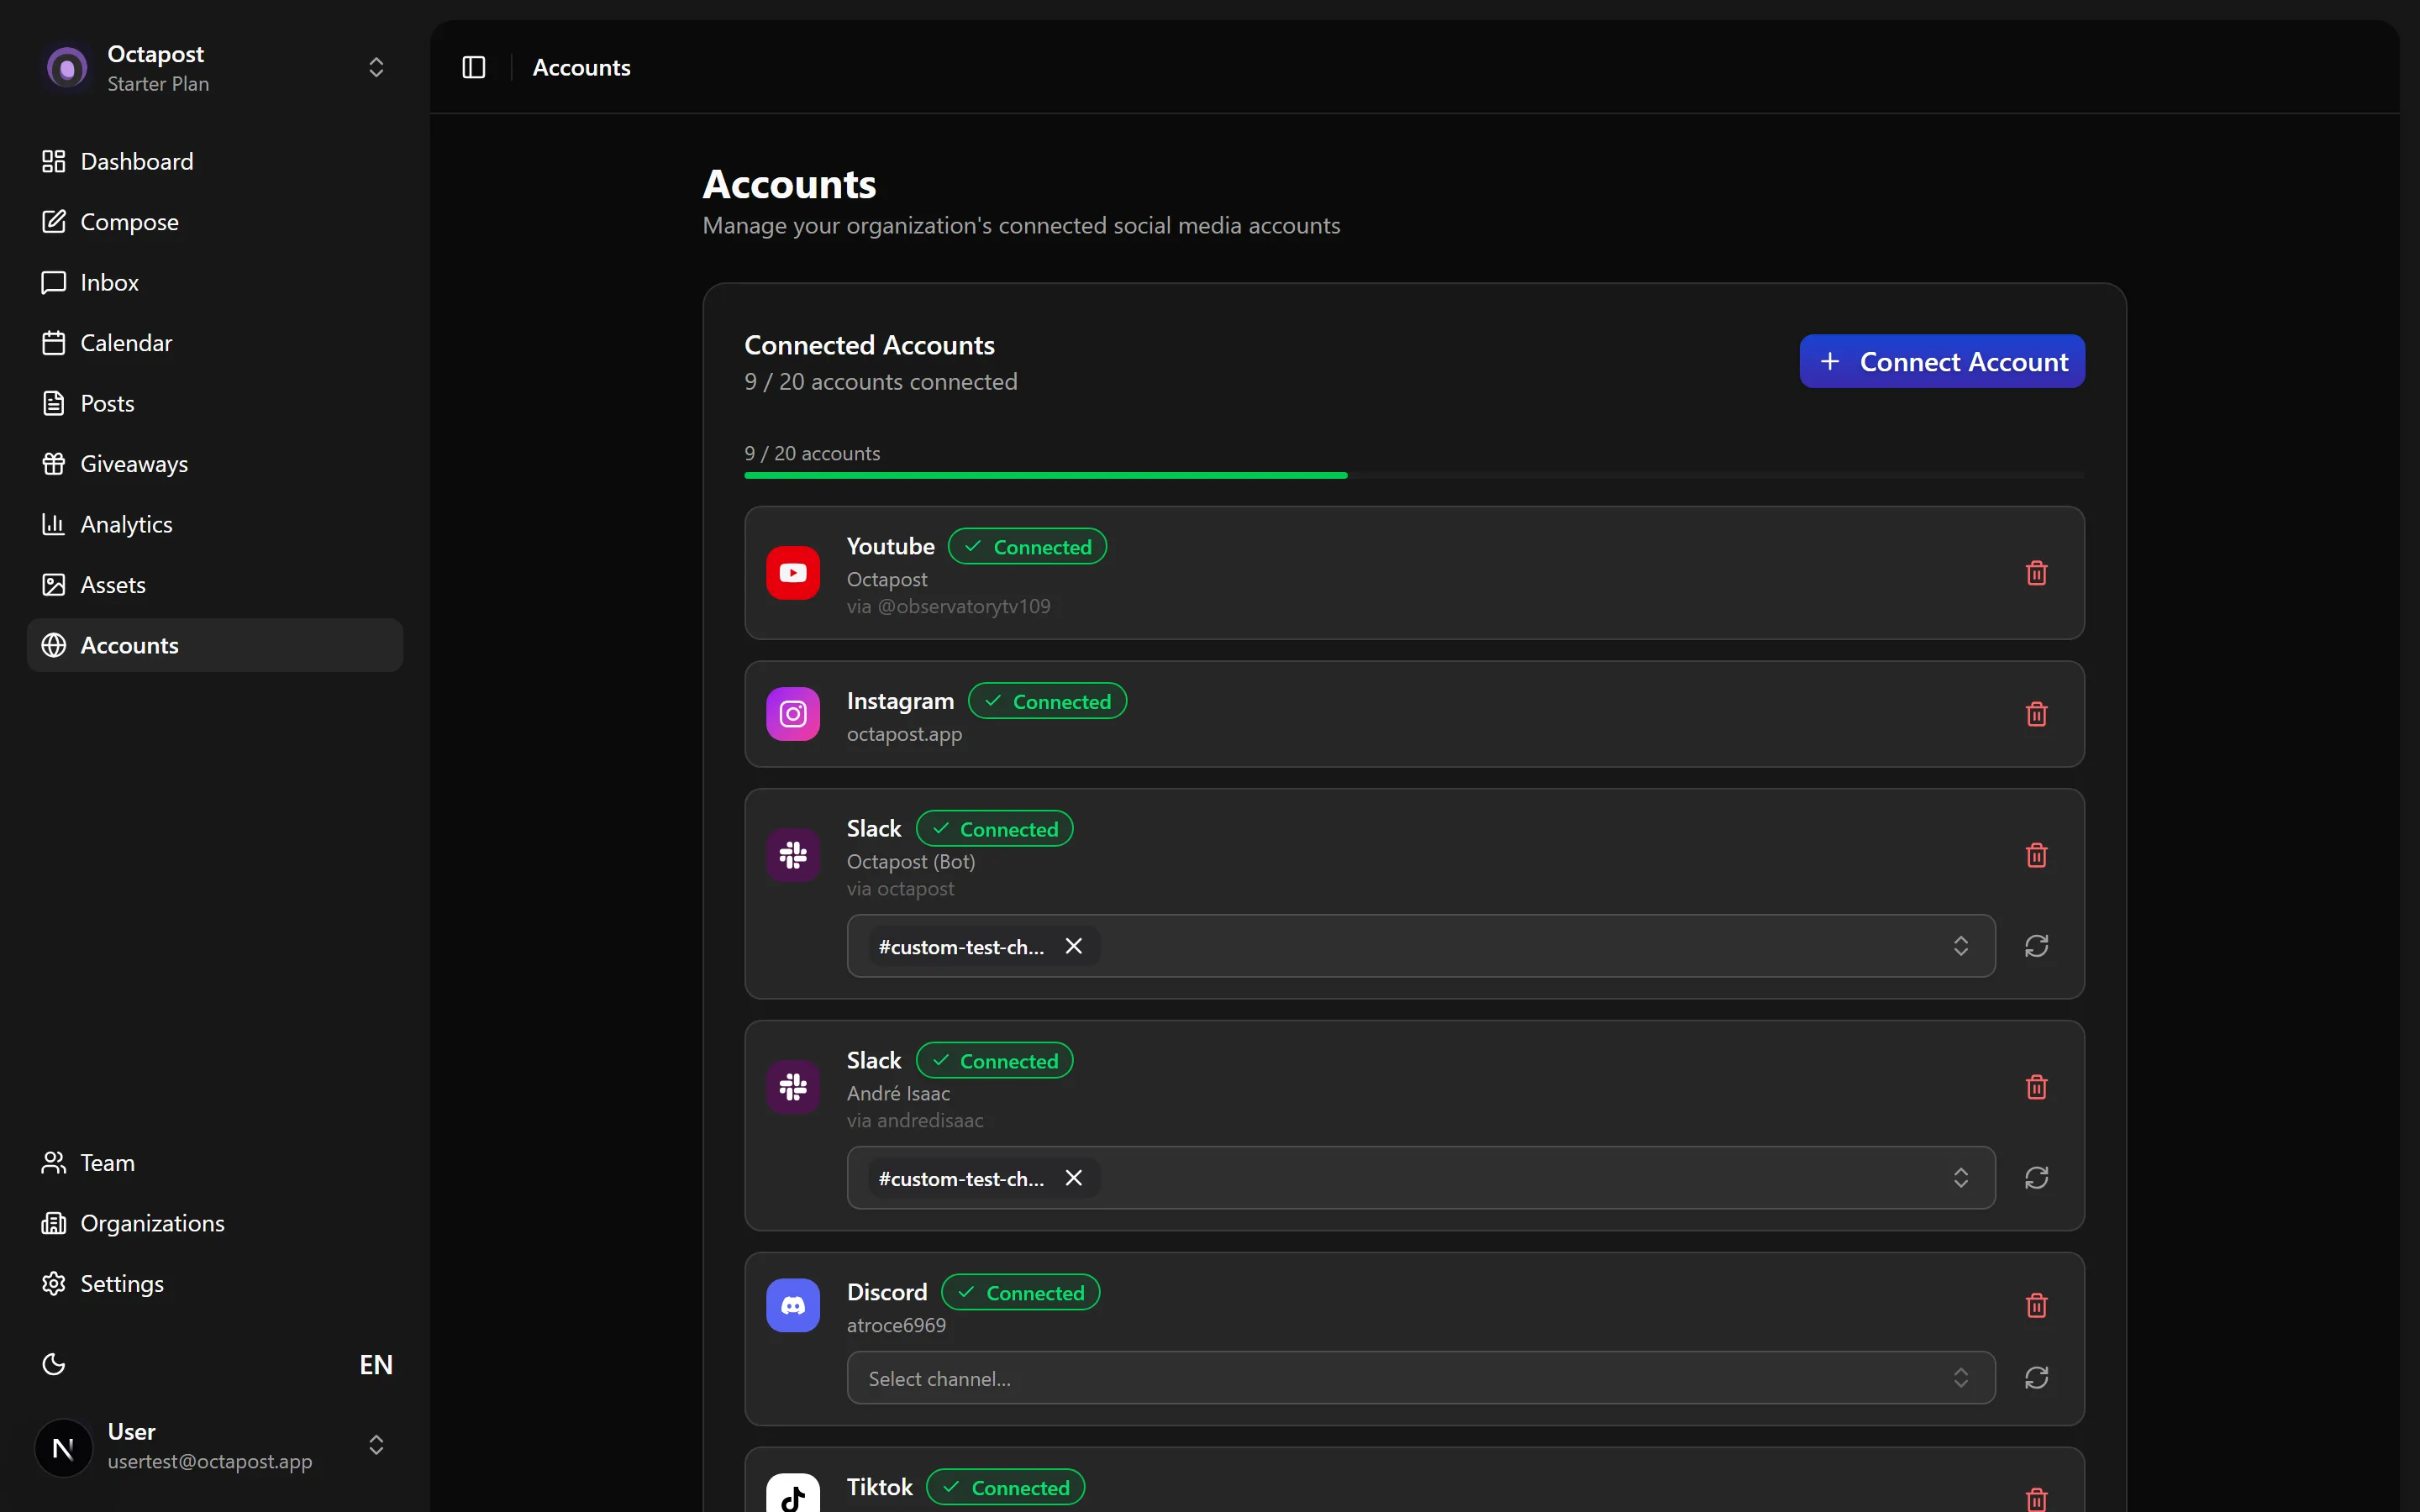2420x1512 pixels.
Task: Open Assets library
Action: click(215, 585)
